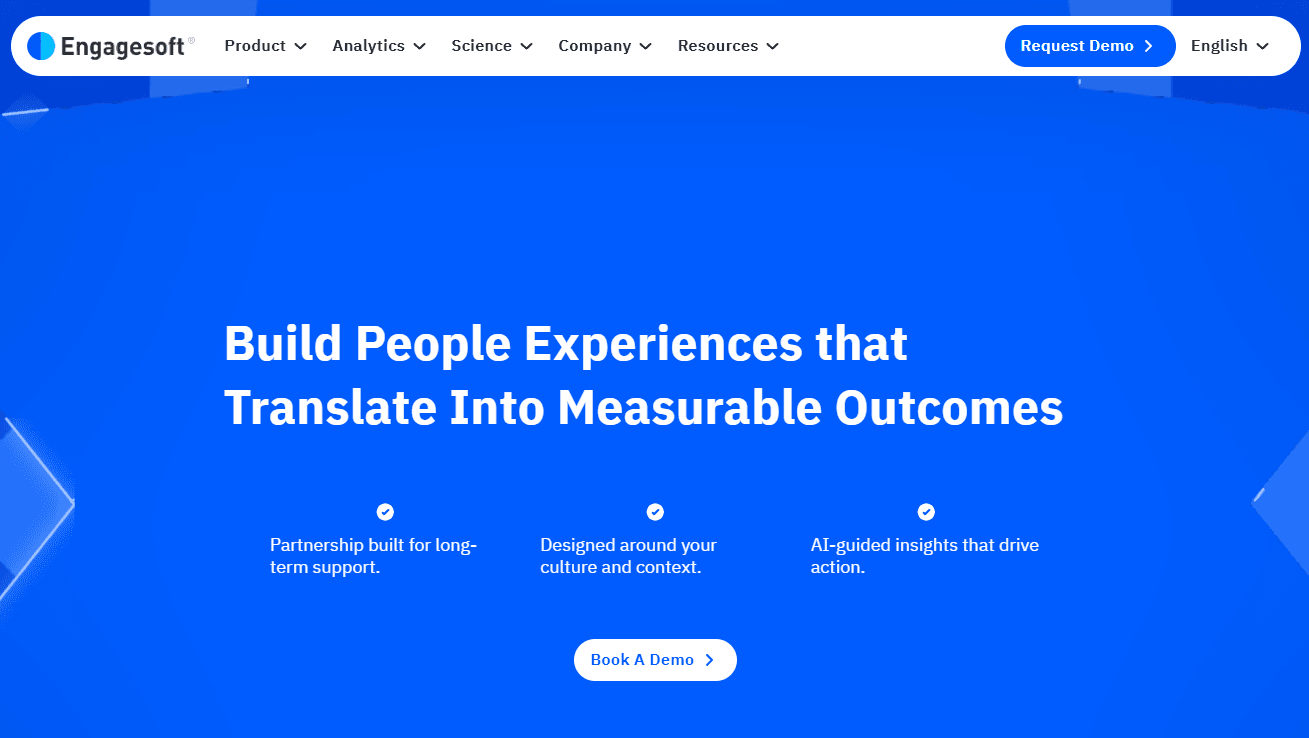Click the AI-guided insights that drive action text
Screen dimensions: 1309x738
(x=925, y=556)
